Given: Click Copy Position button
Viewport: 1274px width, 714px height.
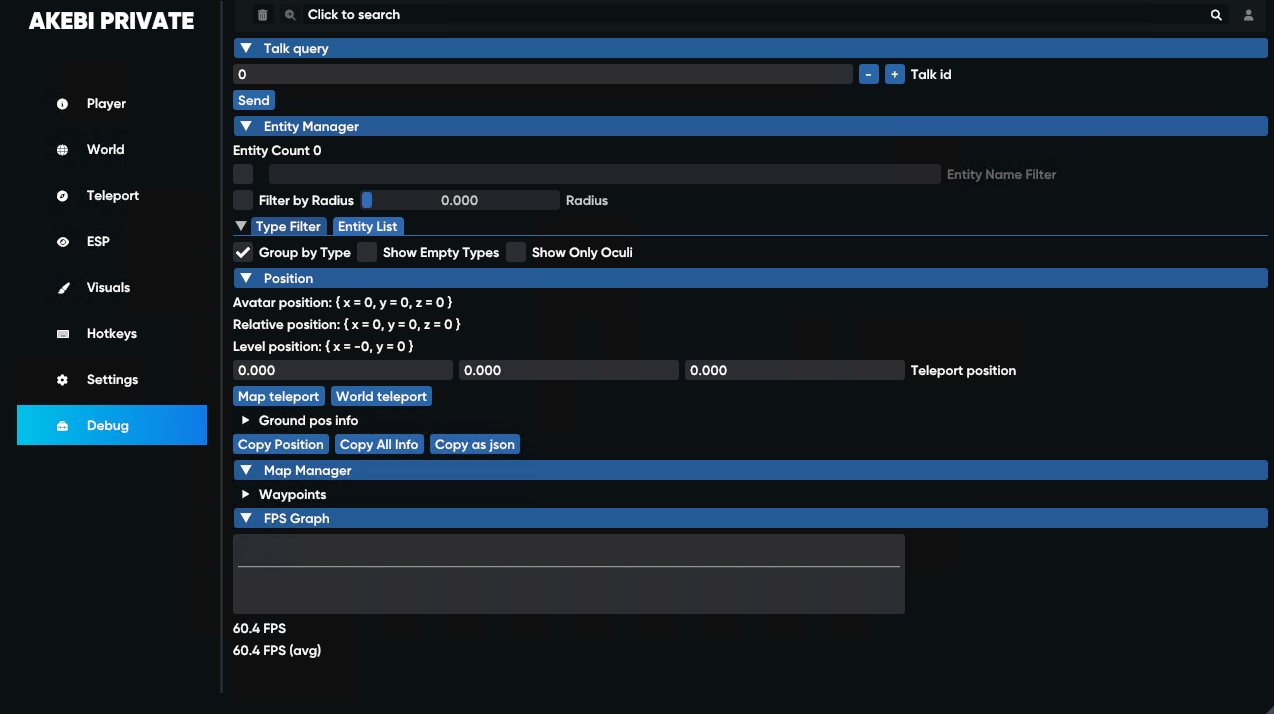Looking at the screenshot, I should (281, 444).
